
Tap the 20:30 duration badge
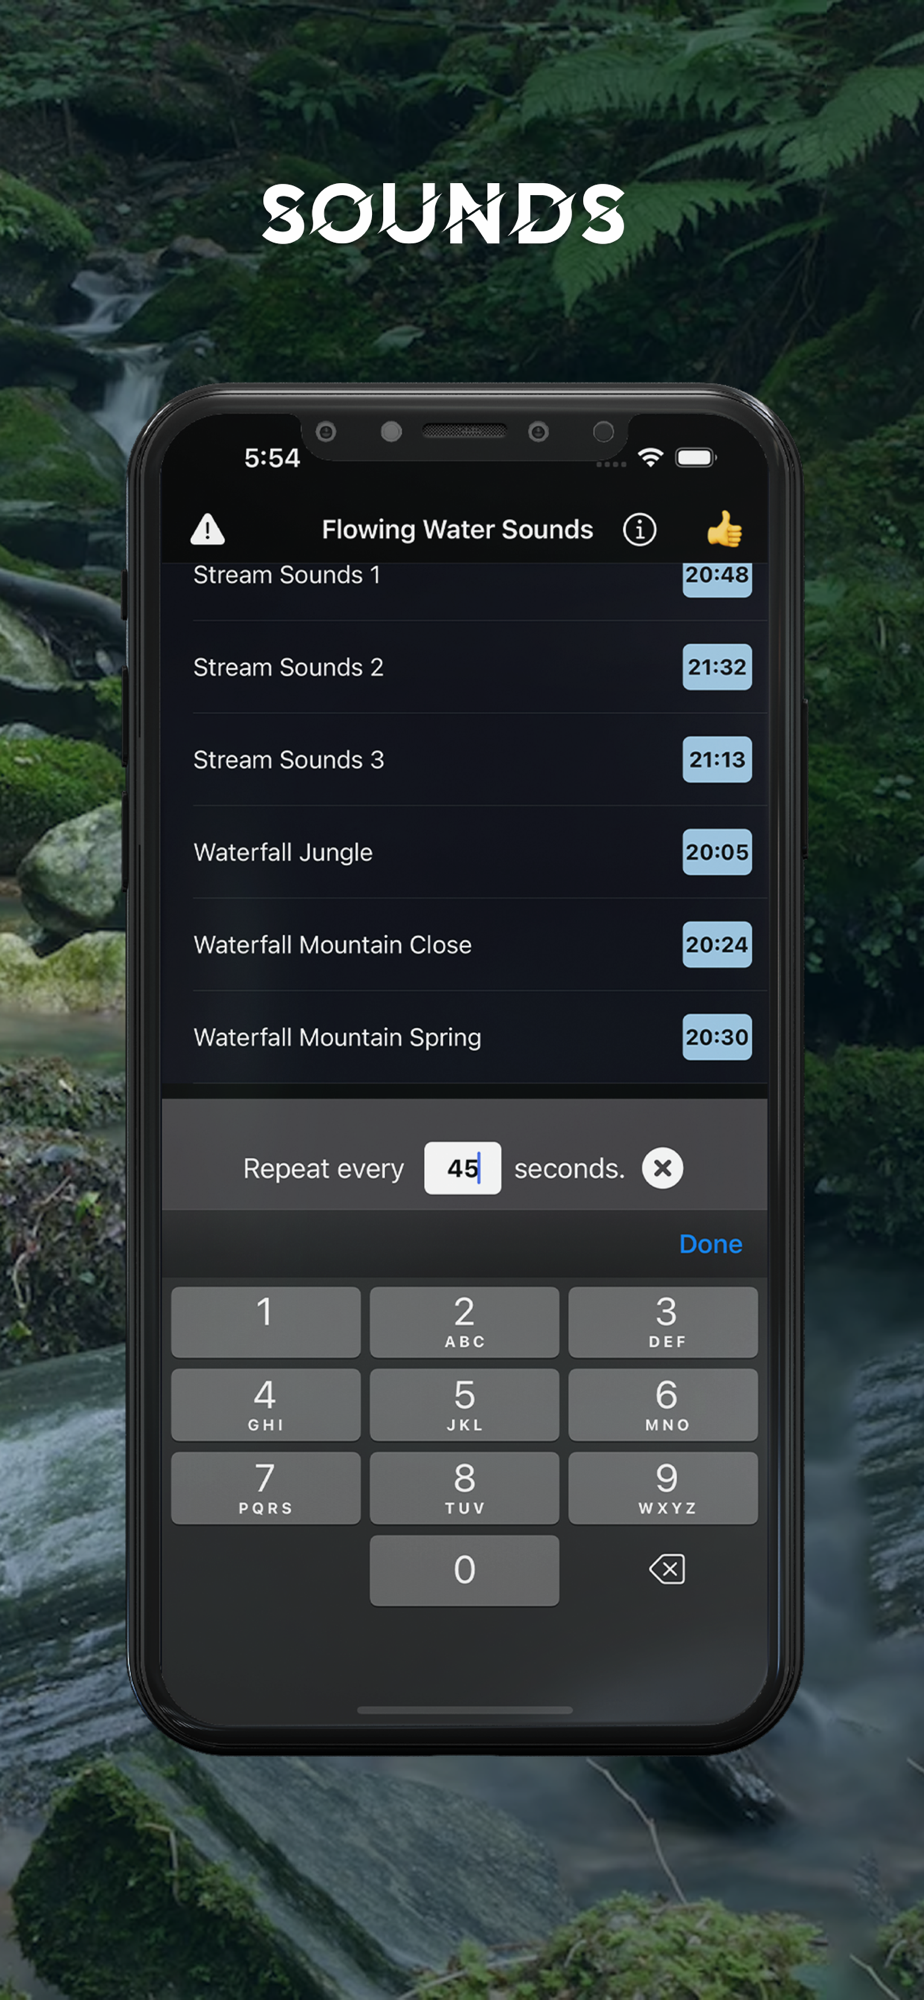pos(717,1037)
